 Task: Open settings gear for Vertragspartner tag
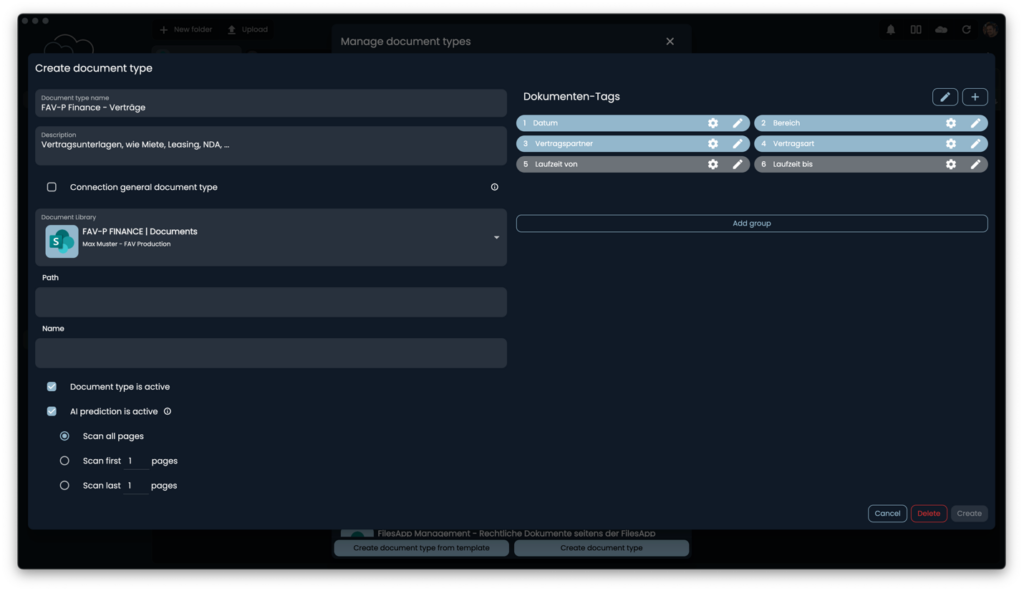(x=712, y=144)
